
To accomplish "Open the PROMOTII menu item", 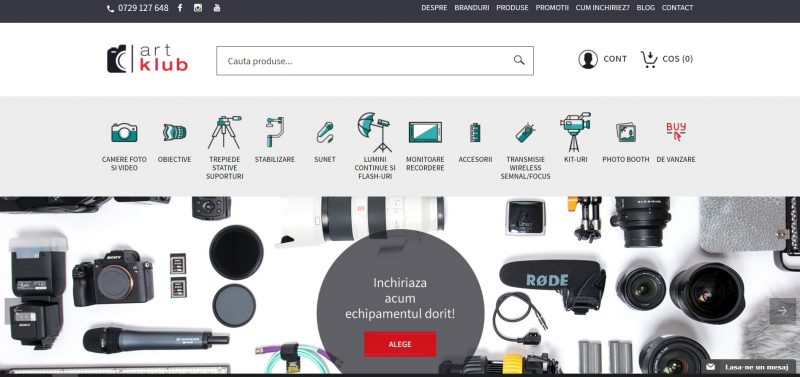I will click(552, 8).
